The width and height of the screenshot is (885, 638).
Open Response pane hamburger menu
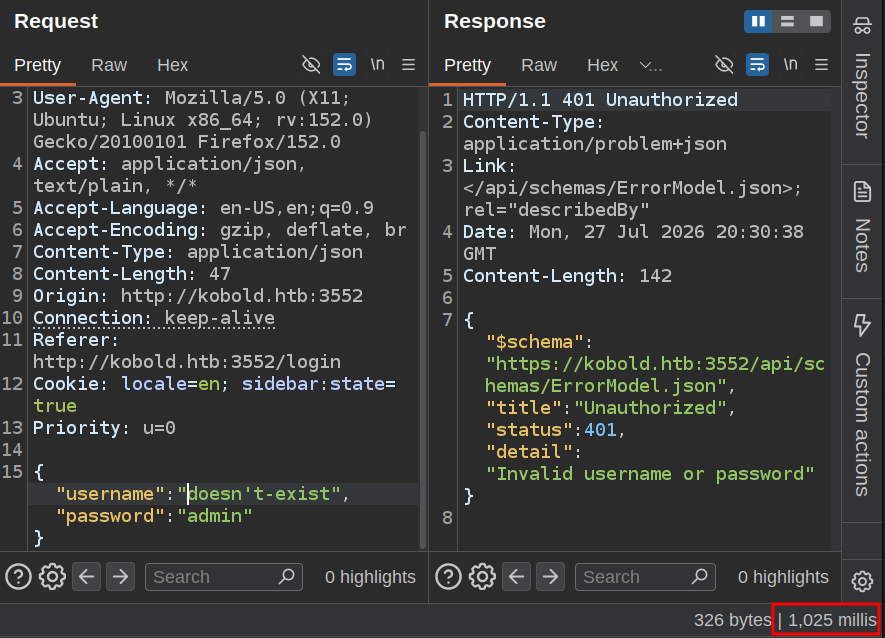click(x=822, y=64)
